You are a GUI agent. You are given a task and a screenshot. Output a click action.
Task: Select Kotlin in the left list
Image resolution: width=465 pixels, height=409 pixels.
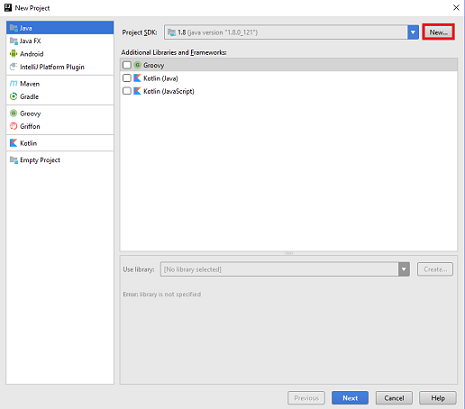coord(60,143)
